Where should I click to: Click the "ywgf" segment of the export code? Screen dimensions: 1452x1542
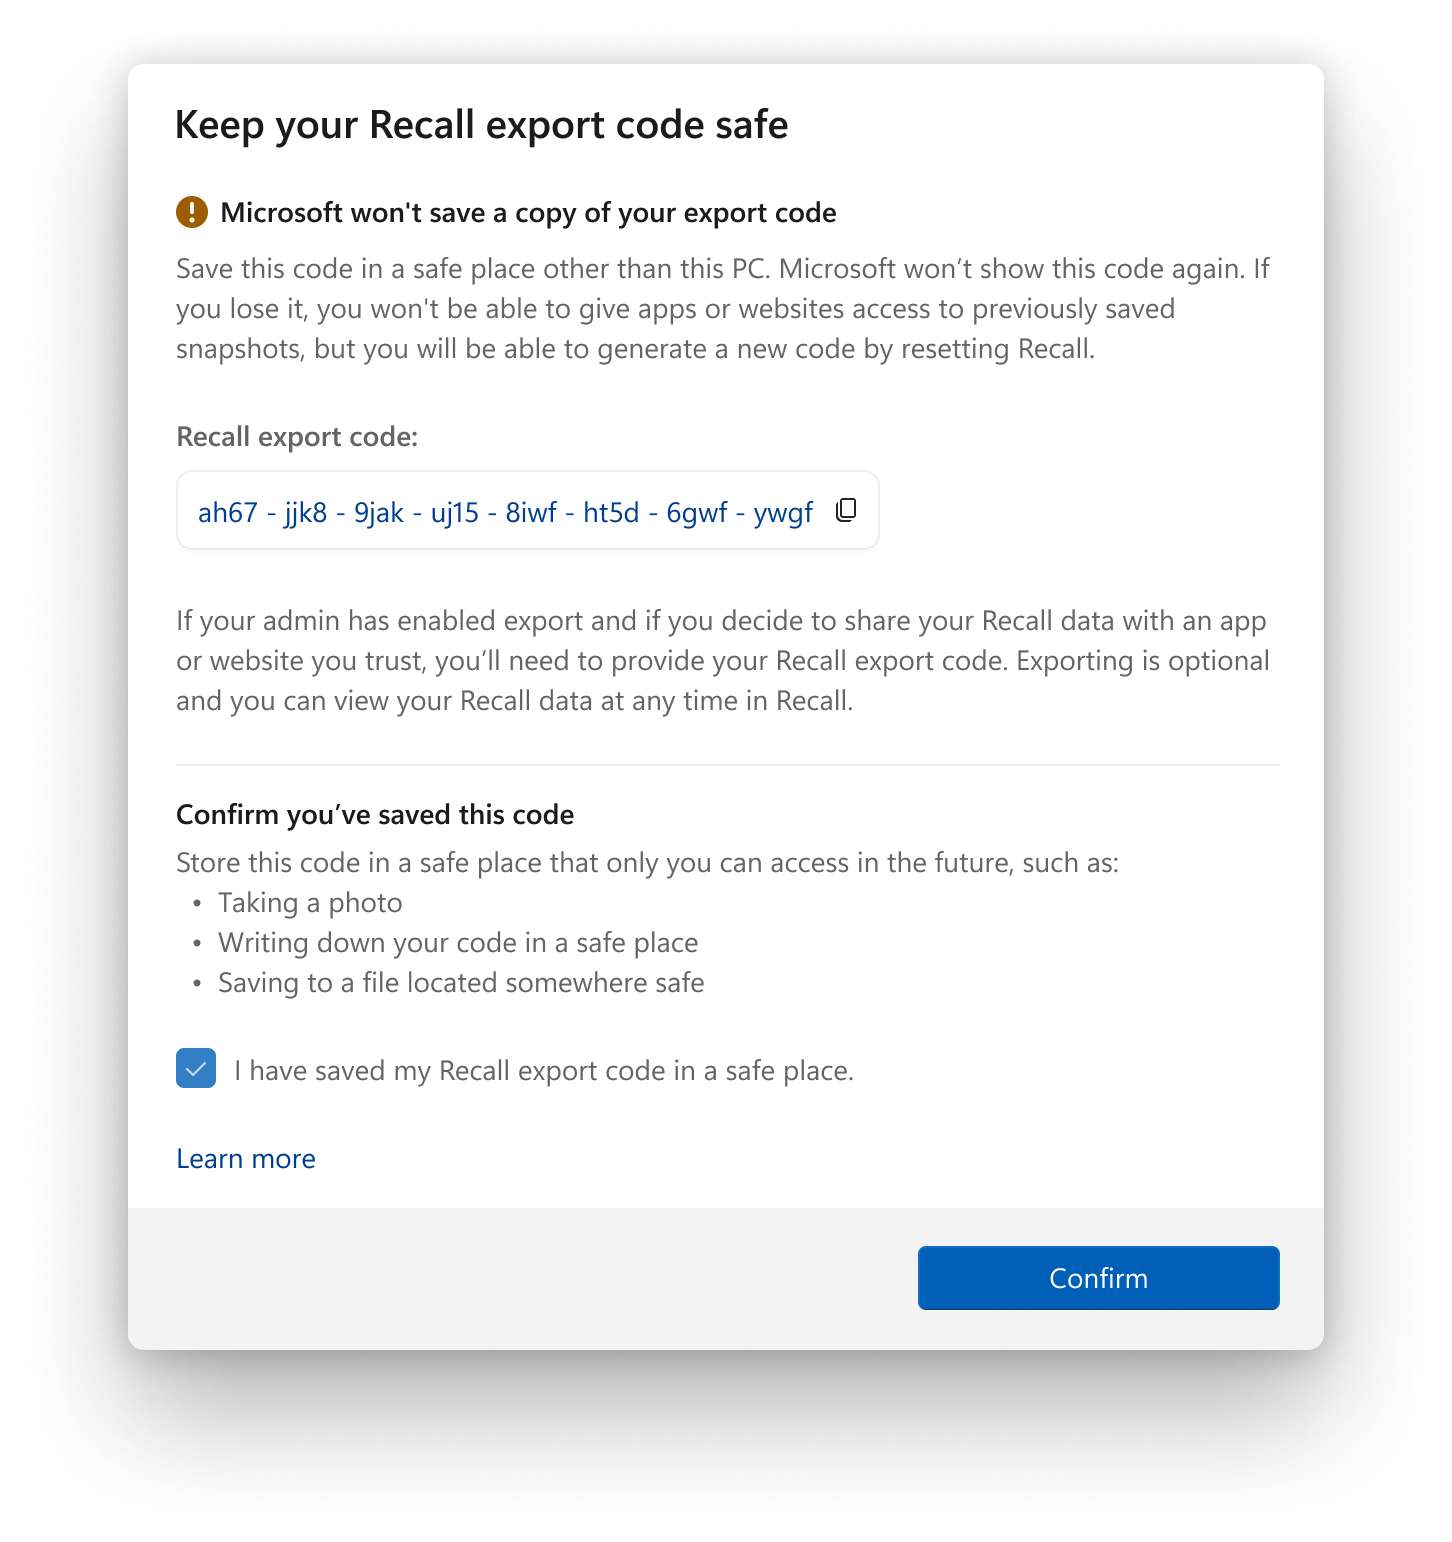[783, 512]
